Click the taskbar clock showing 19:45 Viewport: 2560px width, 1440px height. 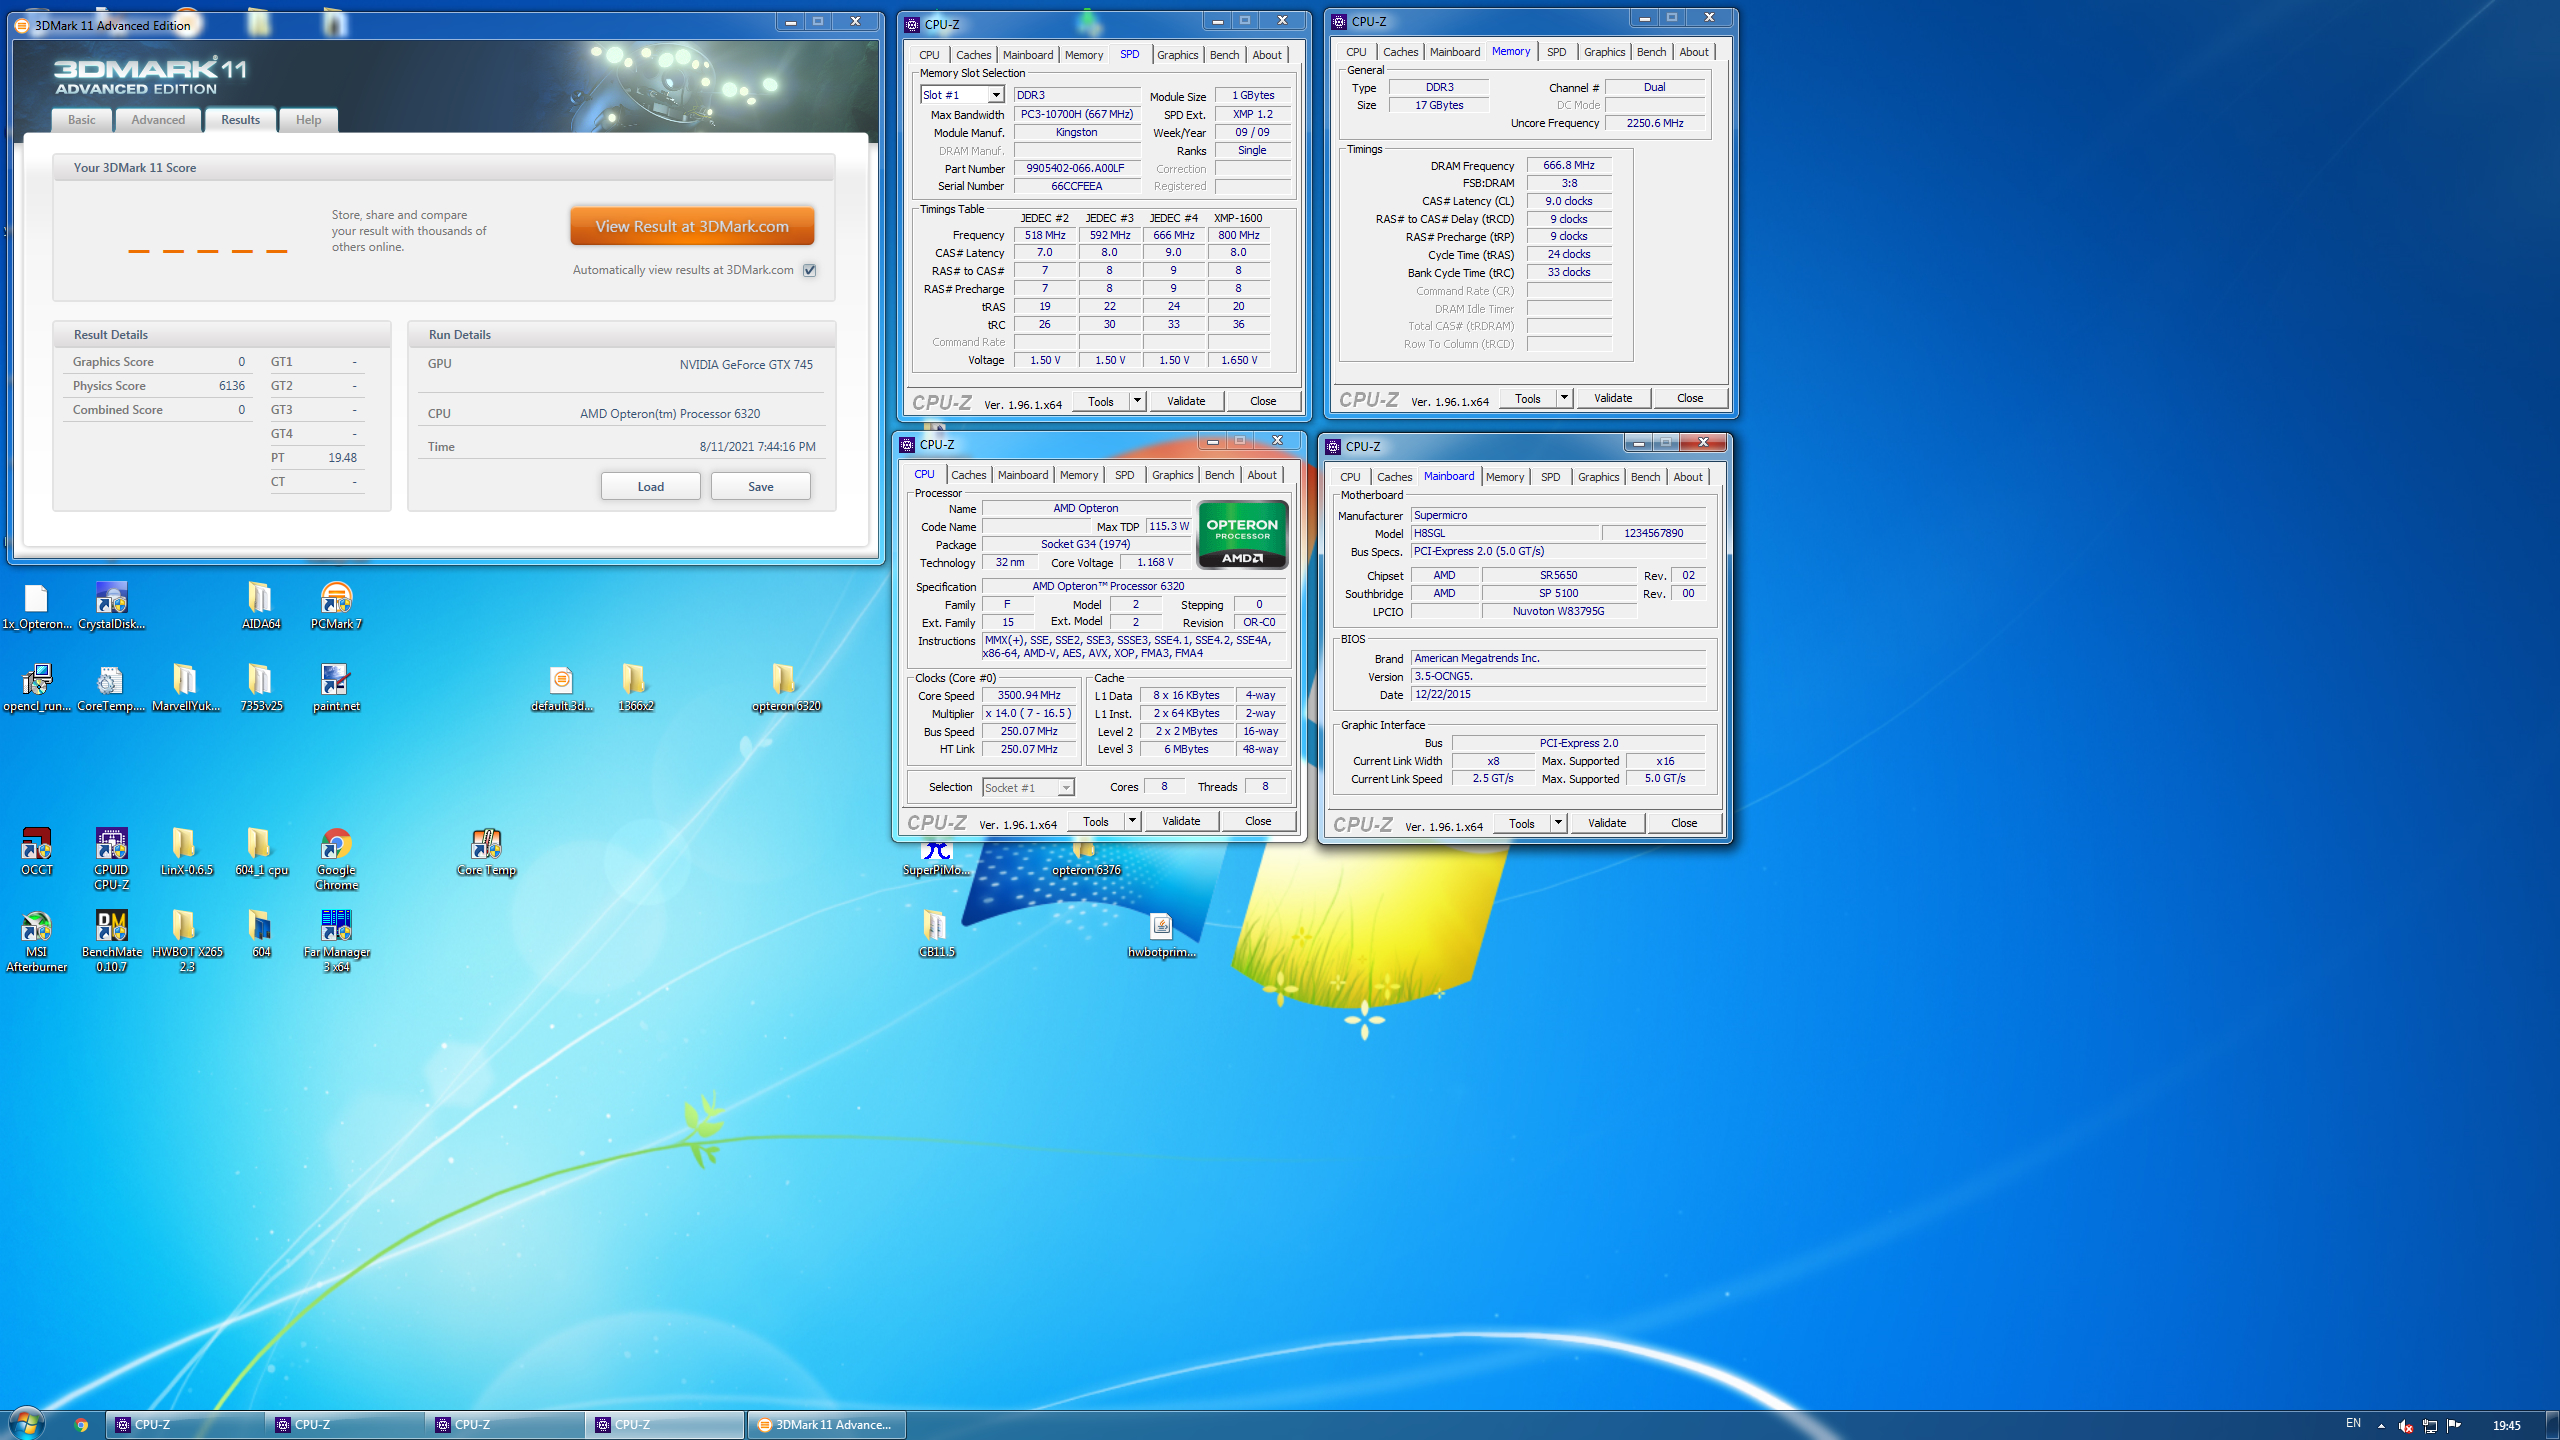2506,1425
